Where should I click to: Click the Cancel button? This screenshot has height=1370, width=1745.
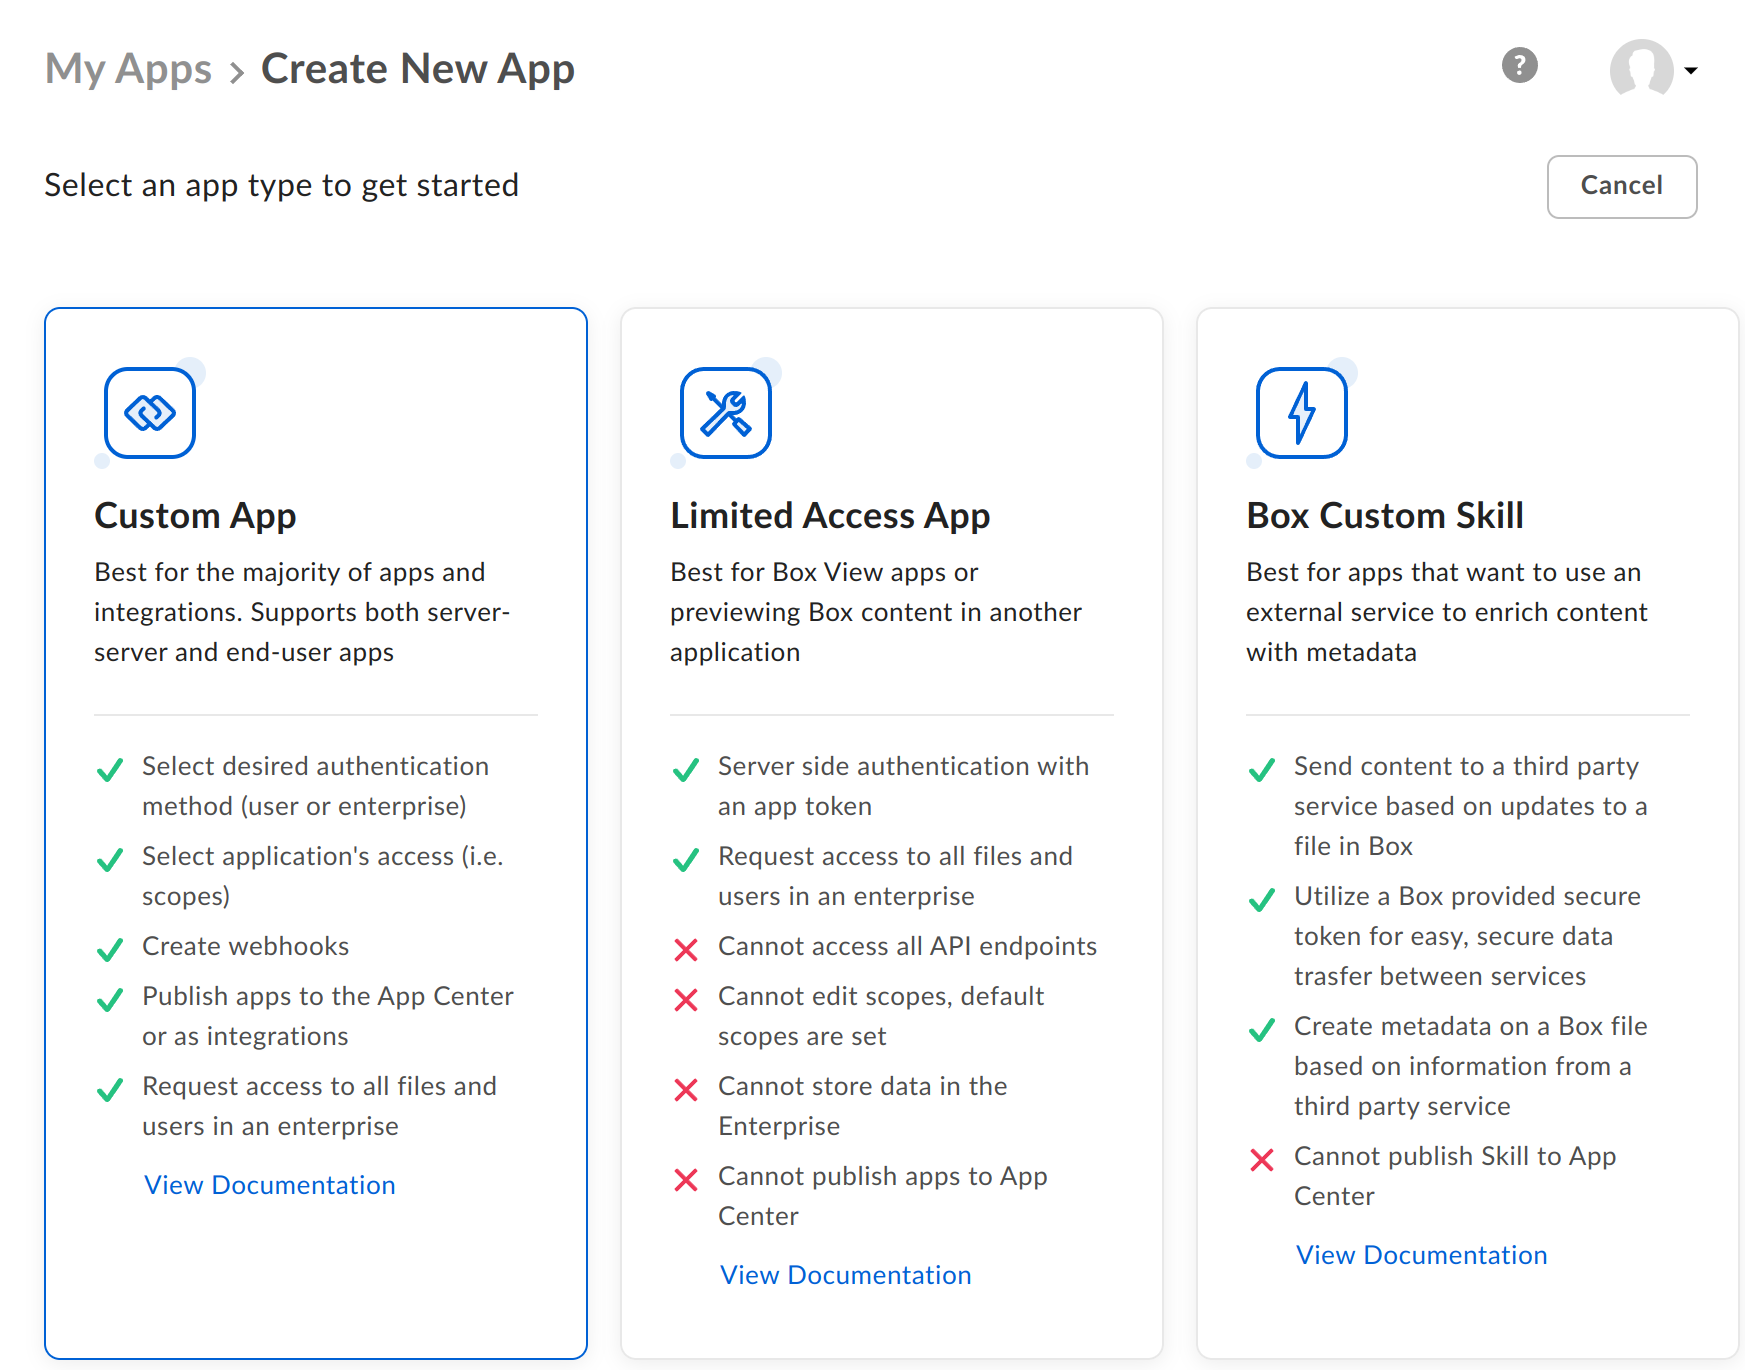click(1620, 186)
